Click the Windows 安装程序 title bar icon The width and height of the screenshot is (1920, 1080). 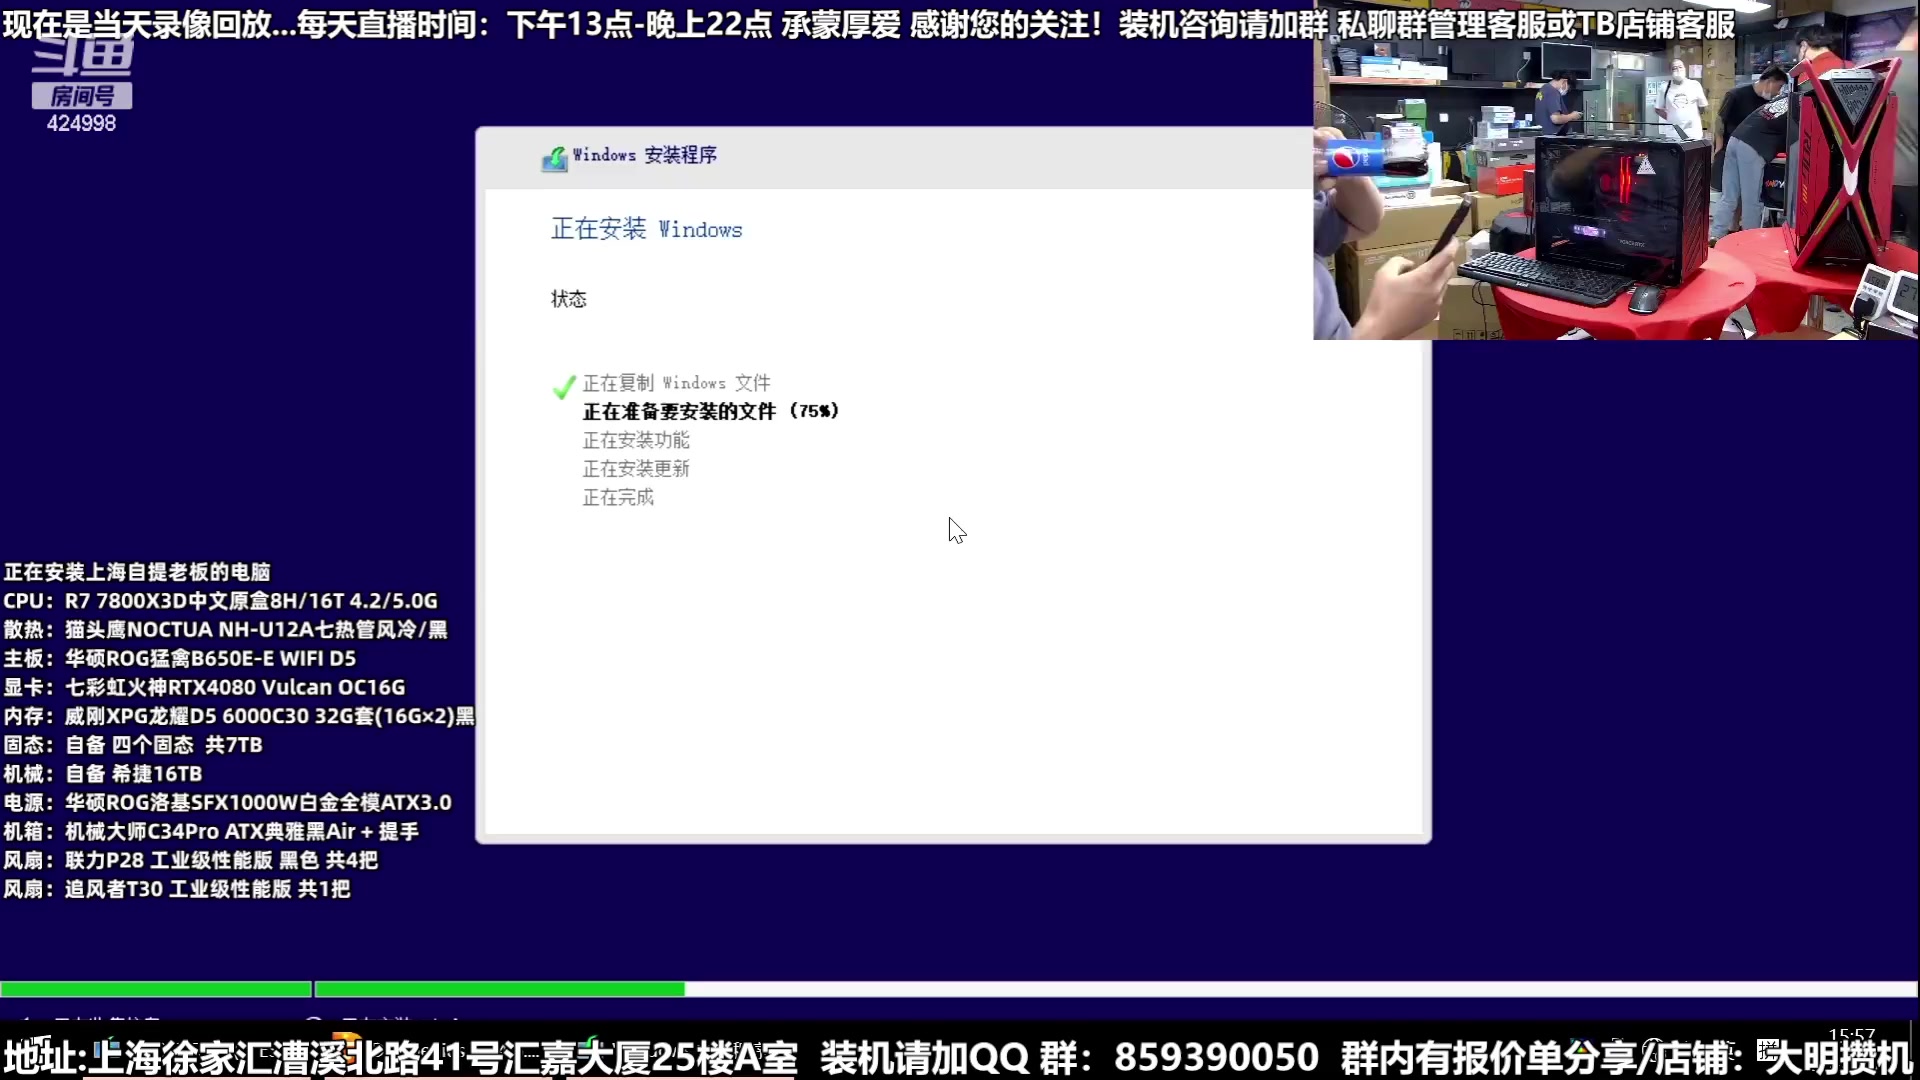[557, 157]
